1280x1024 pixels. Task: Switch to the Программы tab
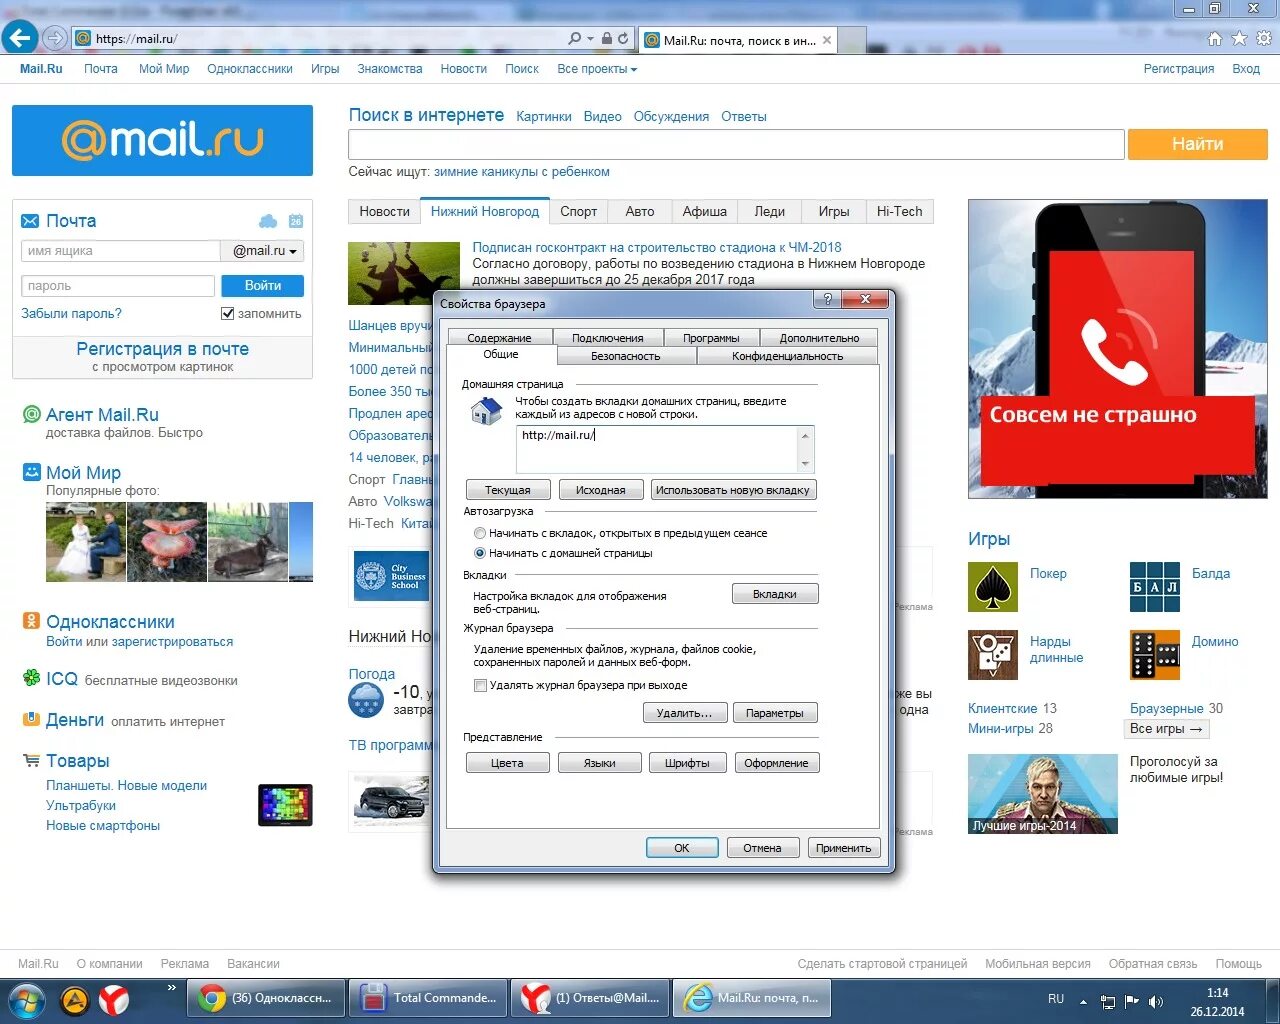tap(711, 338)
